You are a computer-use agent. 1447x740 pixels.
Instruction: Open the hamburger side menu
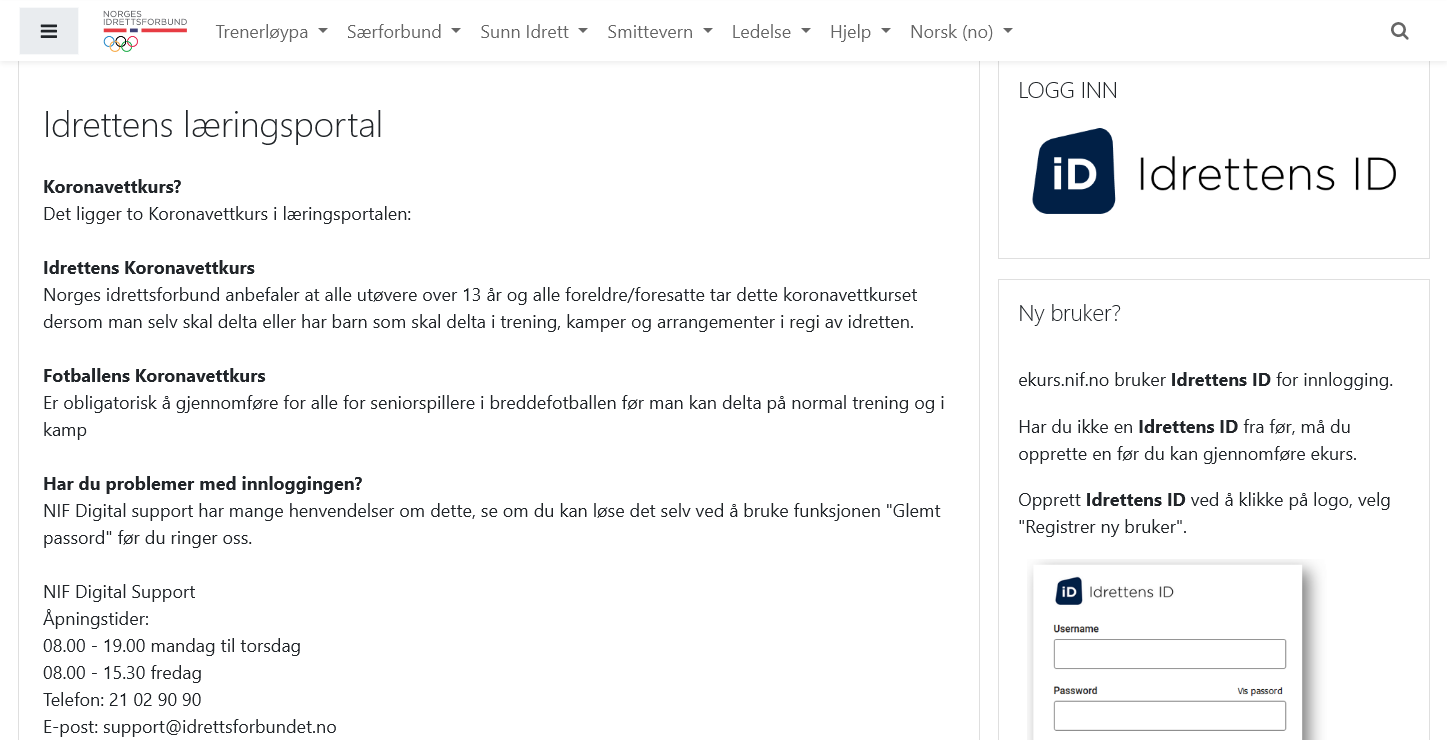49,31
